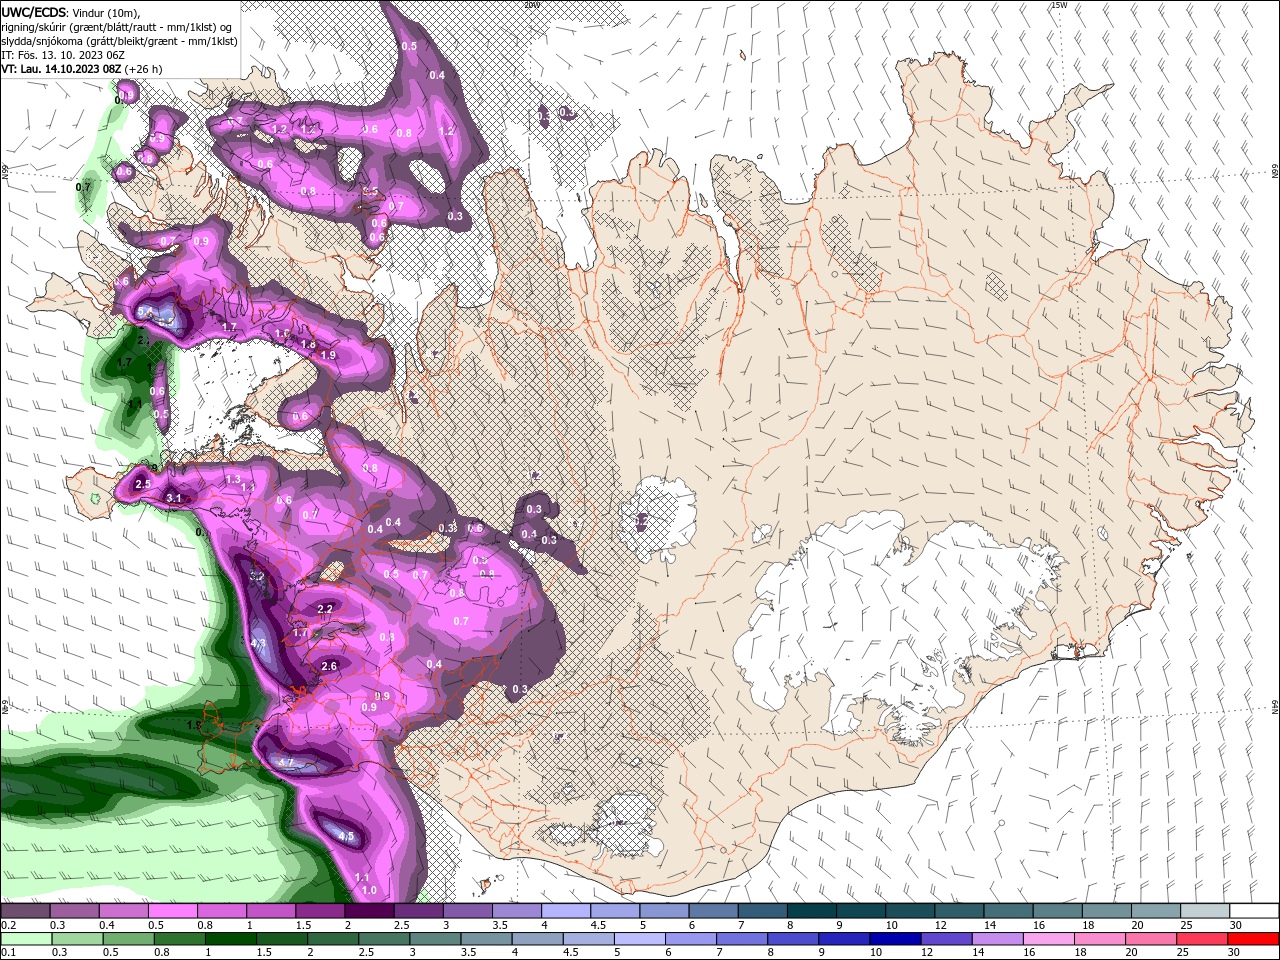This screenshot has height=960, width=1280.
Task: Click the 'rigning/skúrir (grænt/blátt/rautt - mm/1klst) og' line
Action: [x=118, y=27]
